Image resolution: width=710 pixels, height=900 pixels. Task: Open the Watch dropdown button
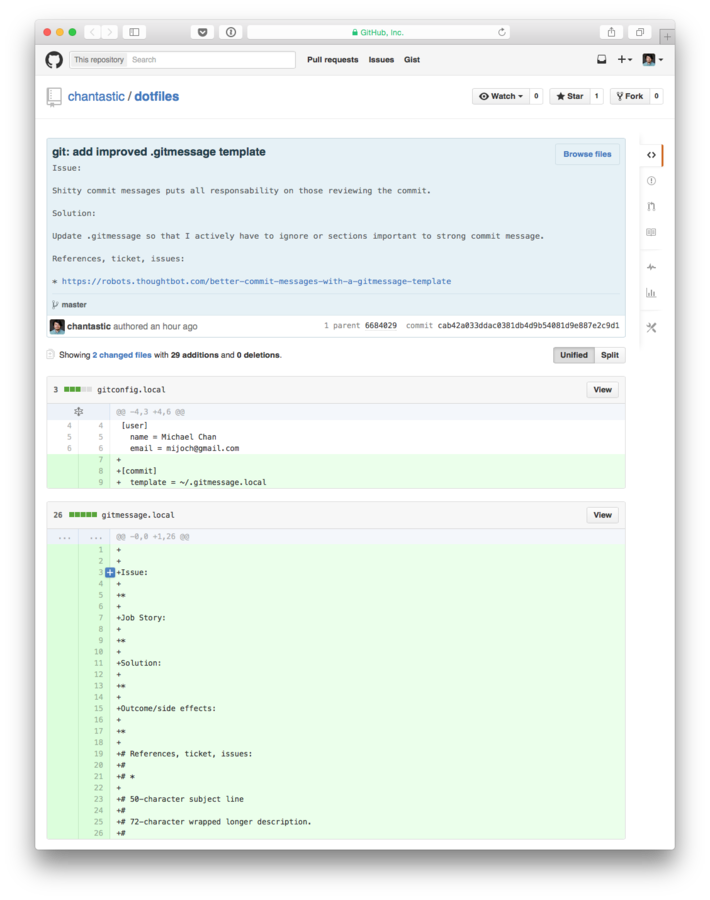click(501, 96)
